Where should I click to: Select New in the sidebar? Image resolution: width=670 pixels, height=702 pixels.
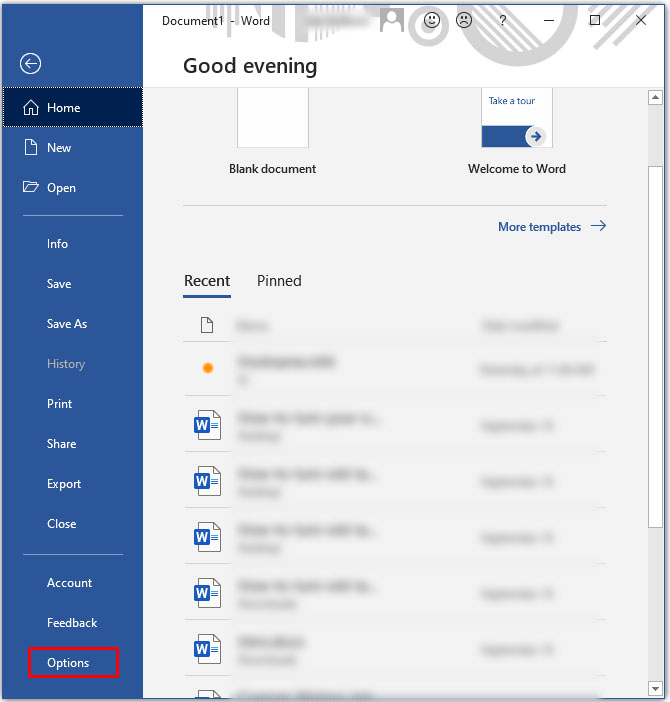pos(73,147)
